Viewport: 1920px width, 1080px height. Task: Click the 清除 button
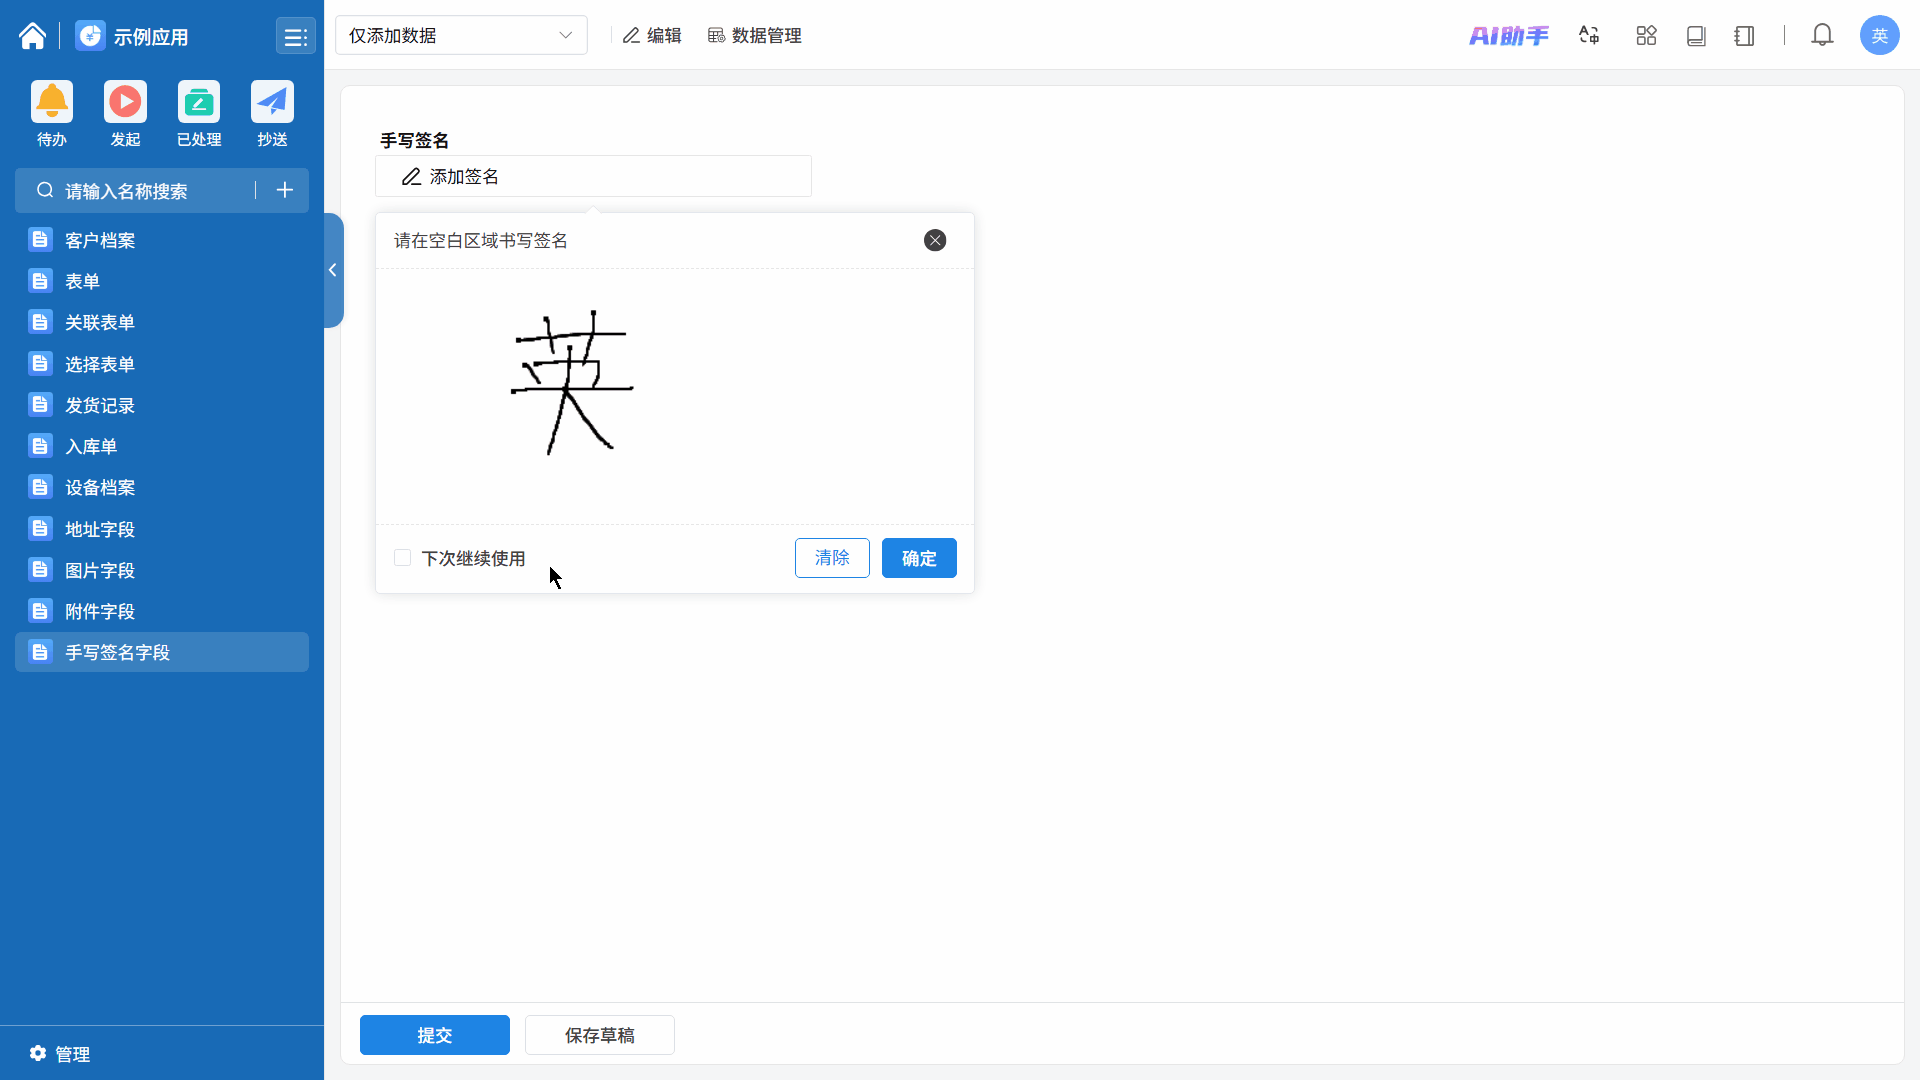832,558
